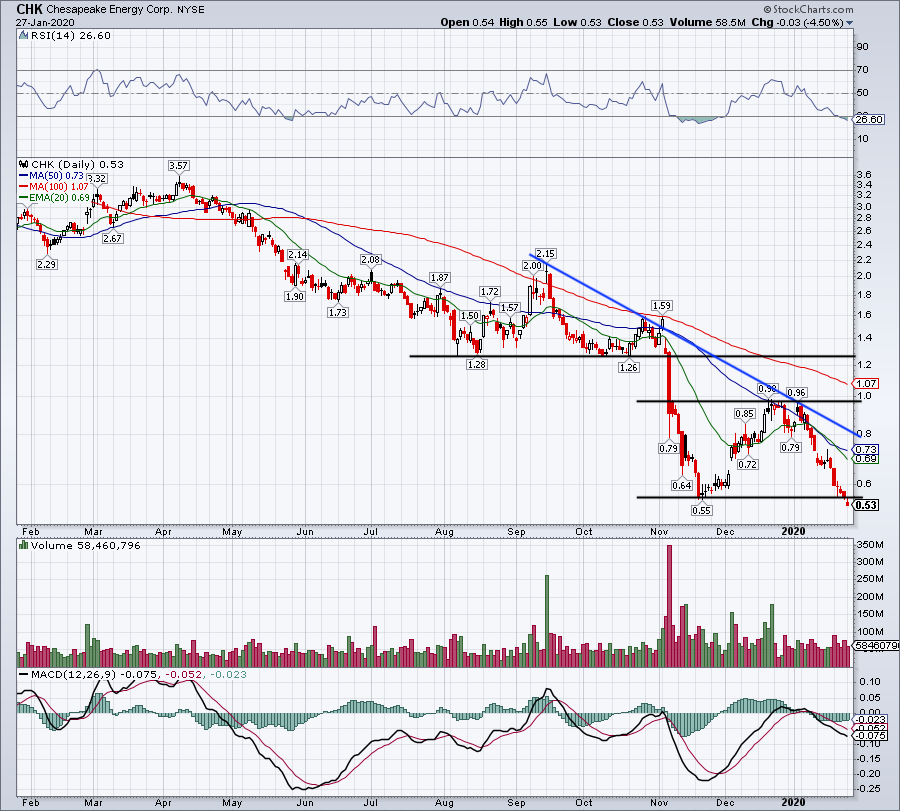This screenshot has width=900, height=811.
Task: Click the 0.64 price label
Action: pos(681,485)
